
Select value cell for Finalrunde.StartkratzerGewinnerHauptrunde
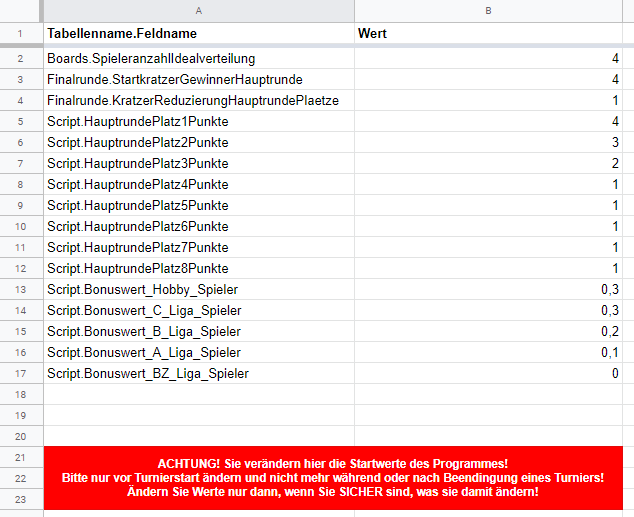(x=488, y=80)
